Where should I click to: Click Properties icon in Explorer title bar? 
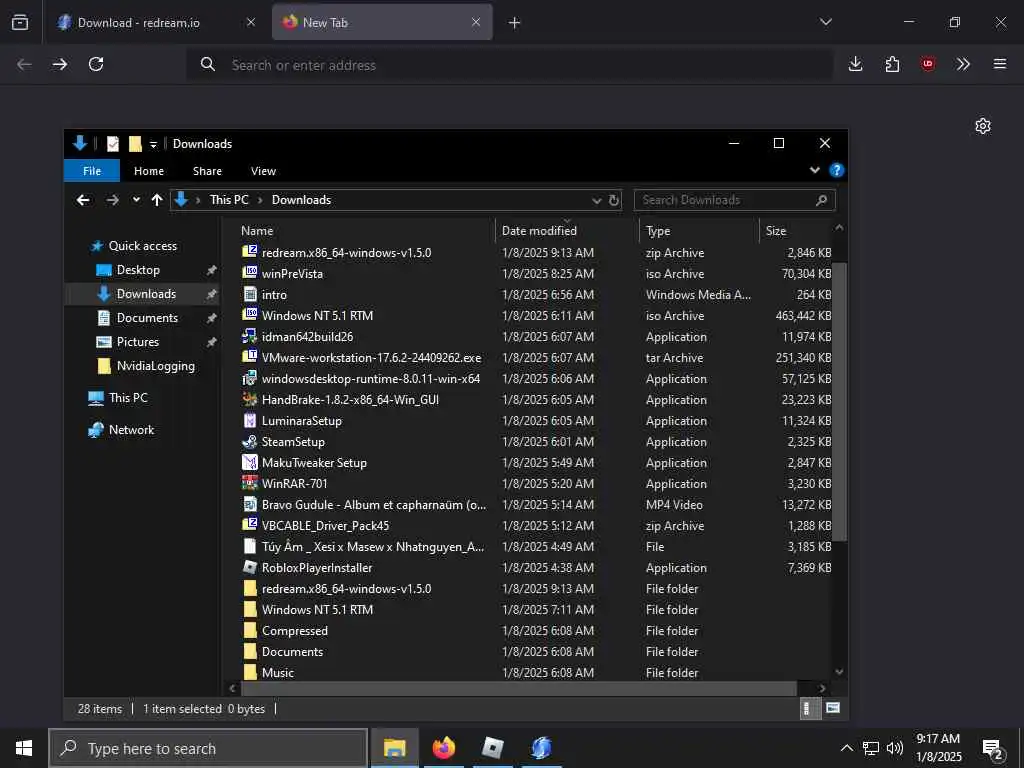pyautogui.click(x=113, y=144)
